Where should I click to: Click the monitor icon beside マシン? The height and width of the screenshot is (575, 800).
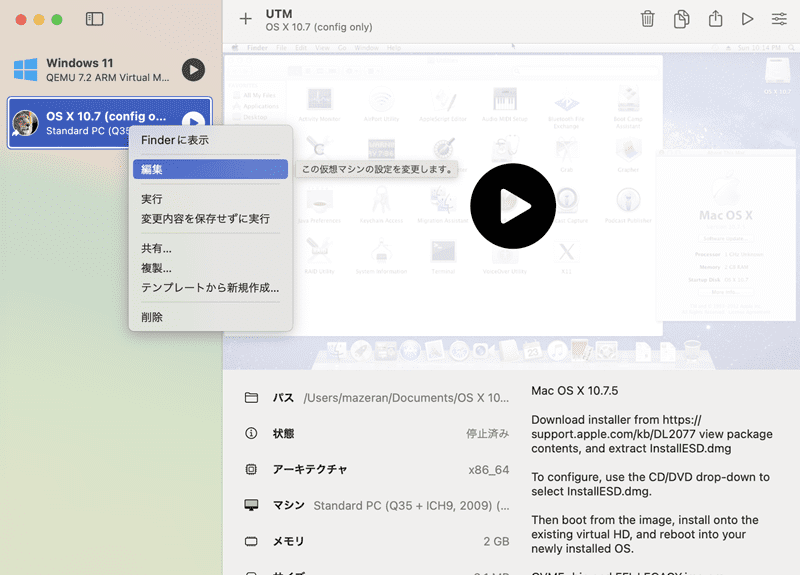point(251,505)
